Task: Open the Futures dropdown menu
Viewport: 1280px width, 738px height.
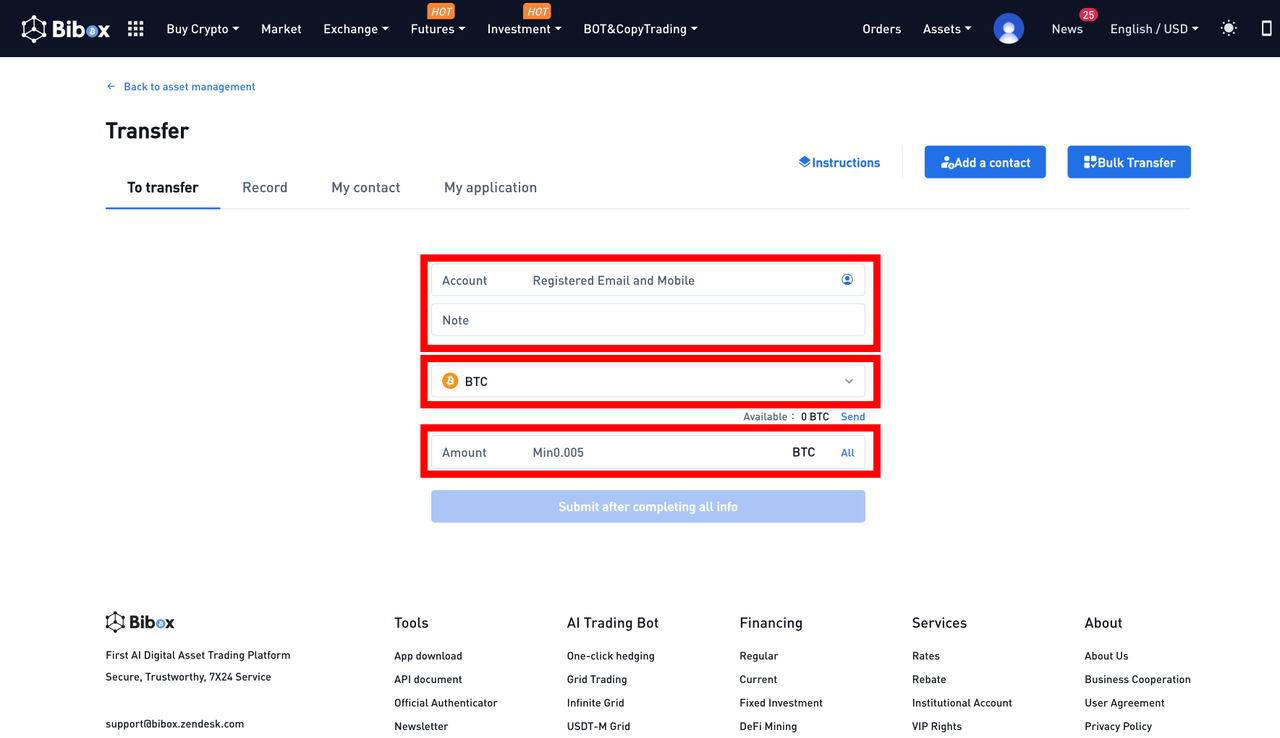Action: tap(437, 29)
